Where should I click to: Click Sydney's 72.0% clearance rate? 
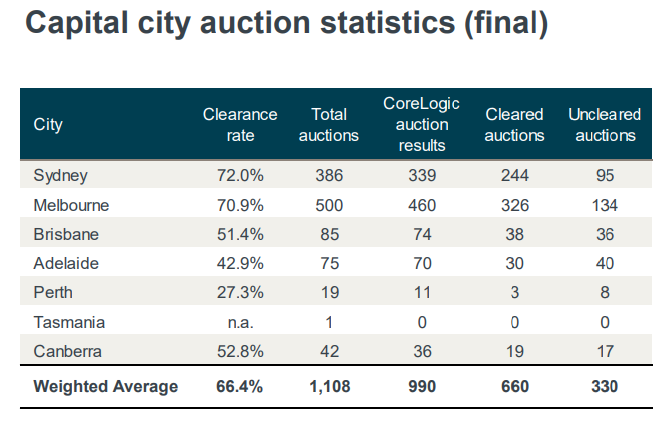coord(240,175)
